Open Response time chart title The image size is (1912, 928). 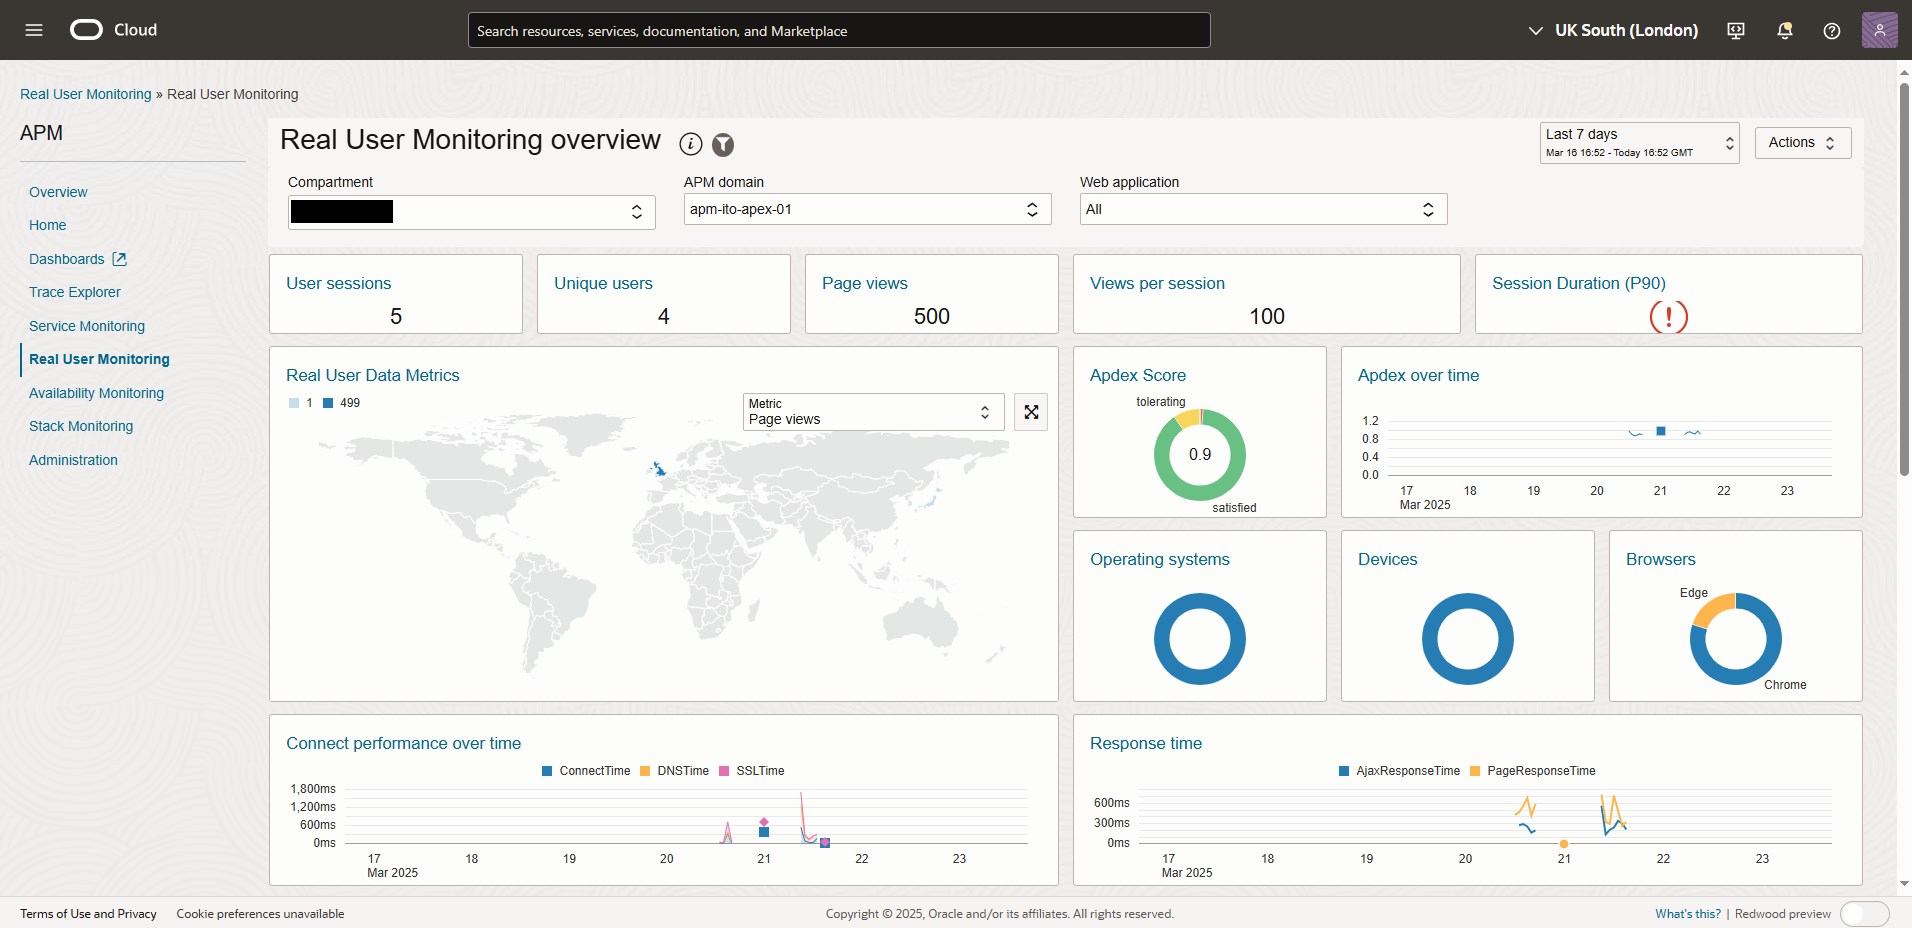tap(1146, 743)
